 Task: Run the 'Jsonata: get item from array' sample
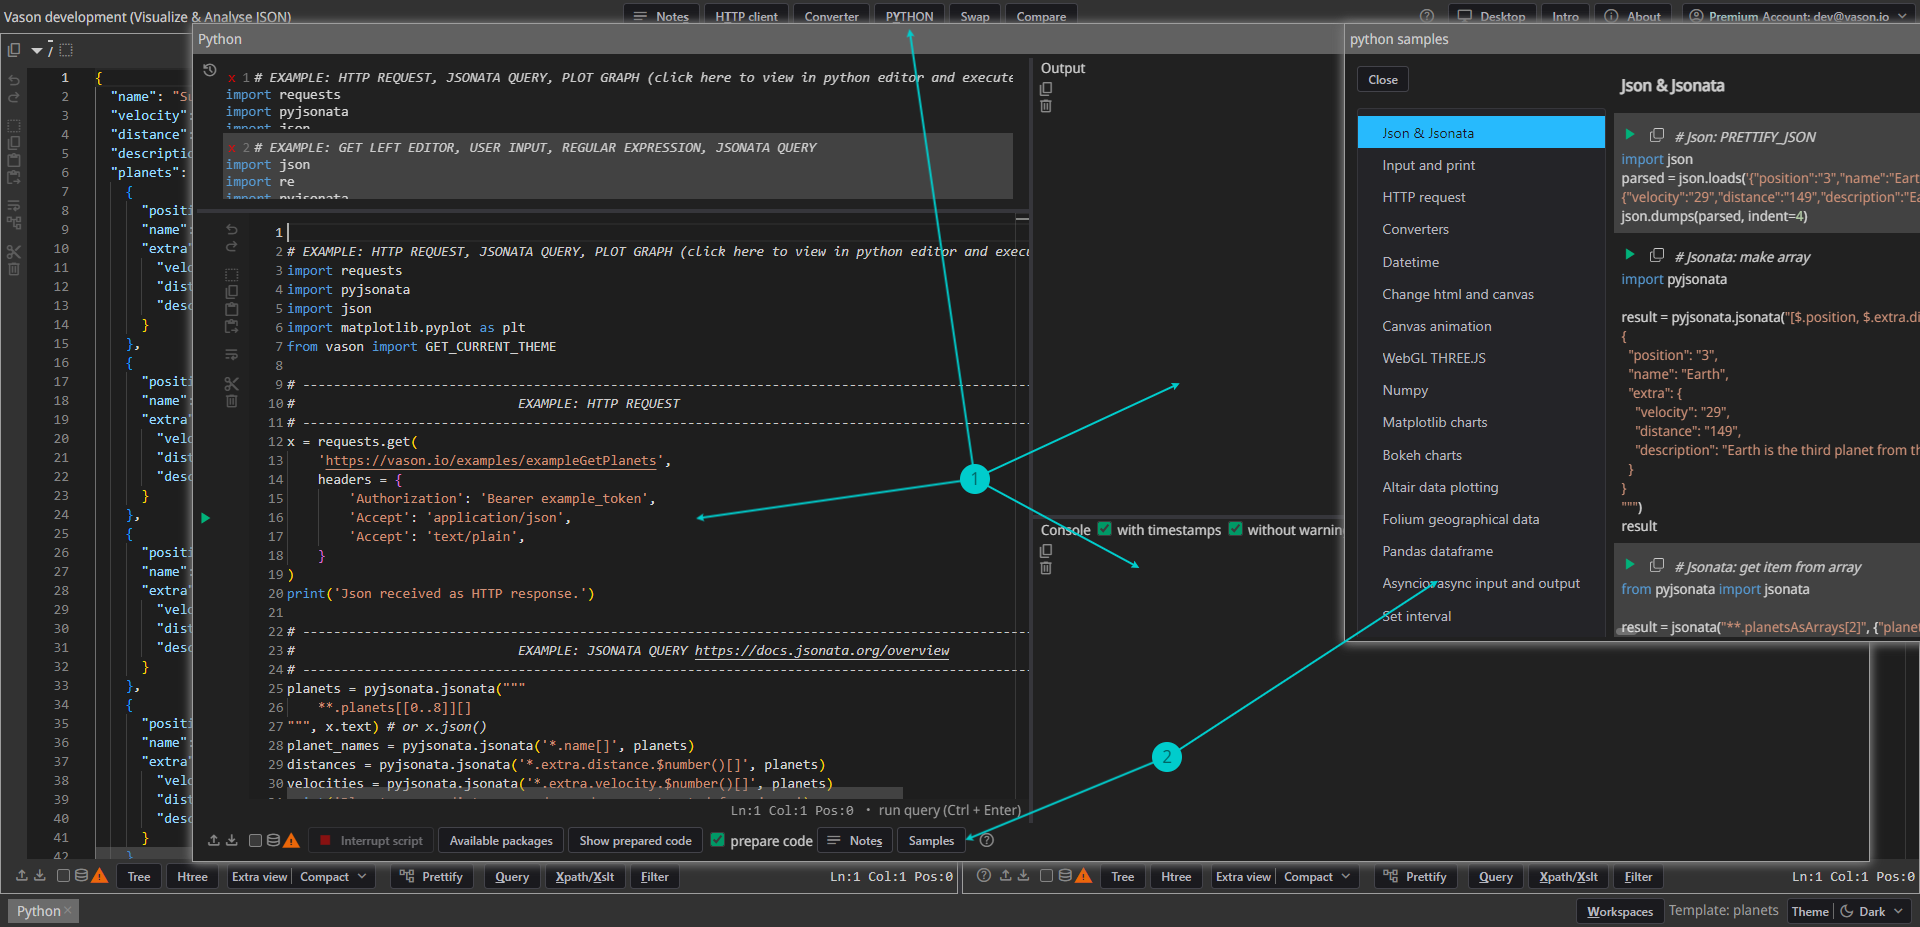[x=1630, y=564]
